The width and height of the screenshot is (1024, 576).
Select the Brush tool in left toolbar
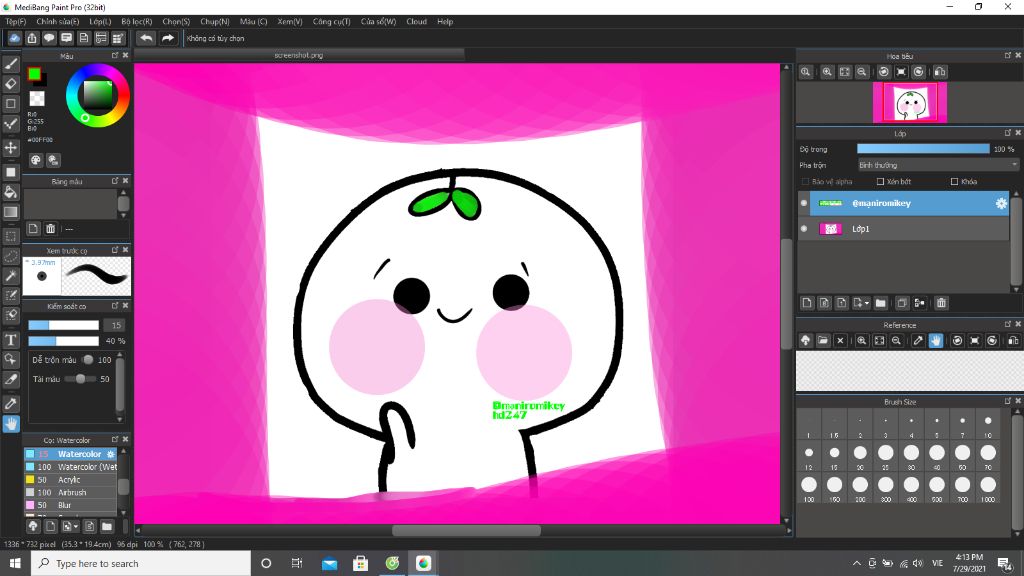[11, 64]
